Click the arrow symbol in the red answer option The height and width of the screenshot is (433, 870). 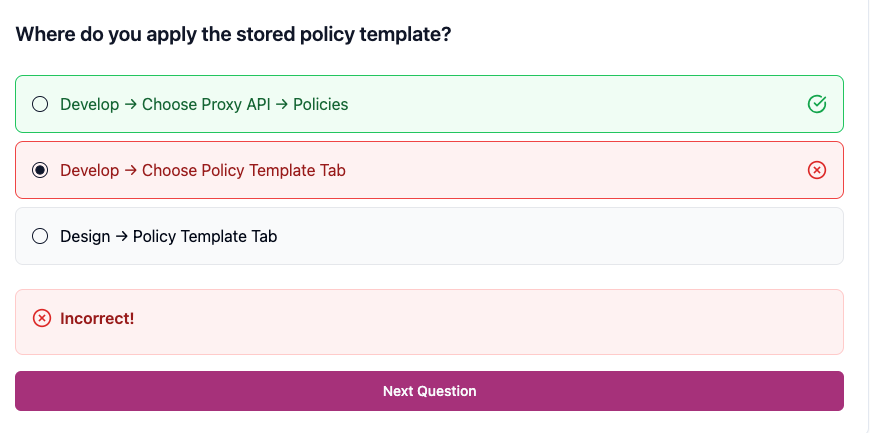[130, 171]
